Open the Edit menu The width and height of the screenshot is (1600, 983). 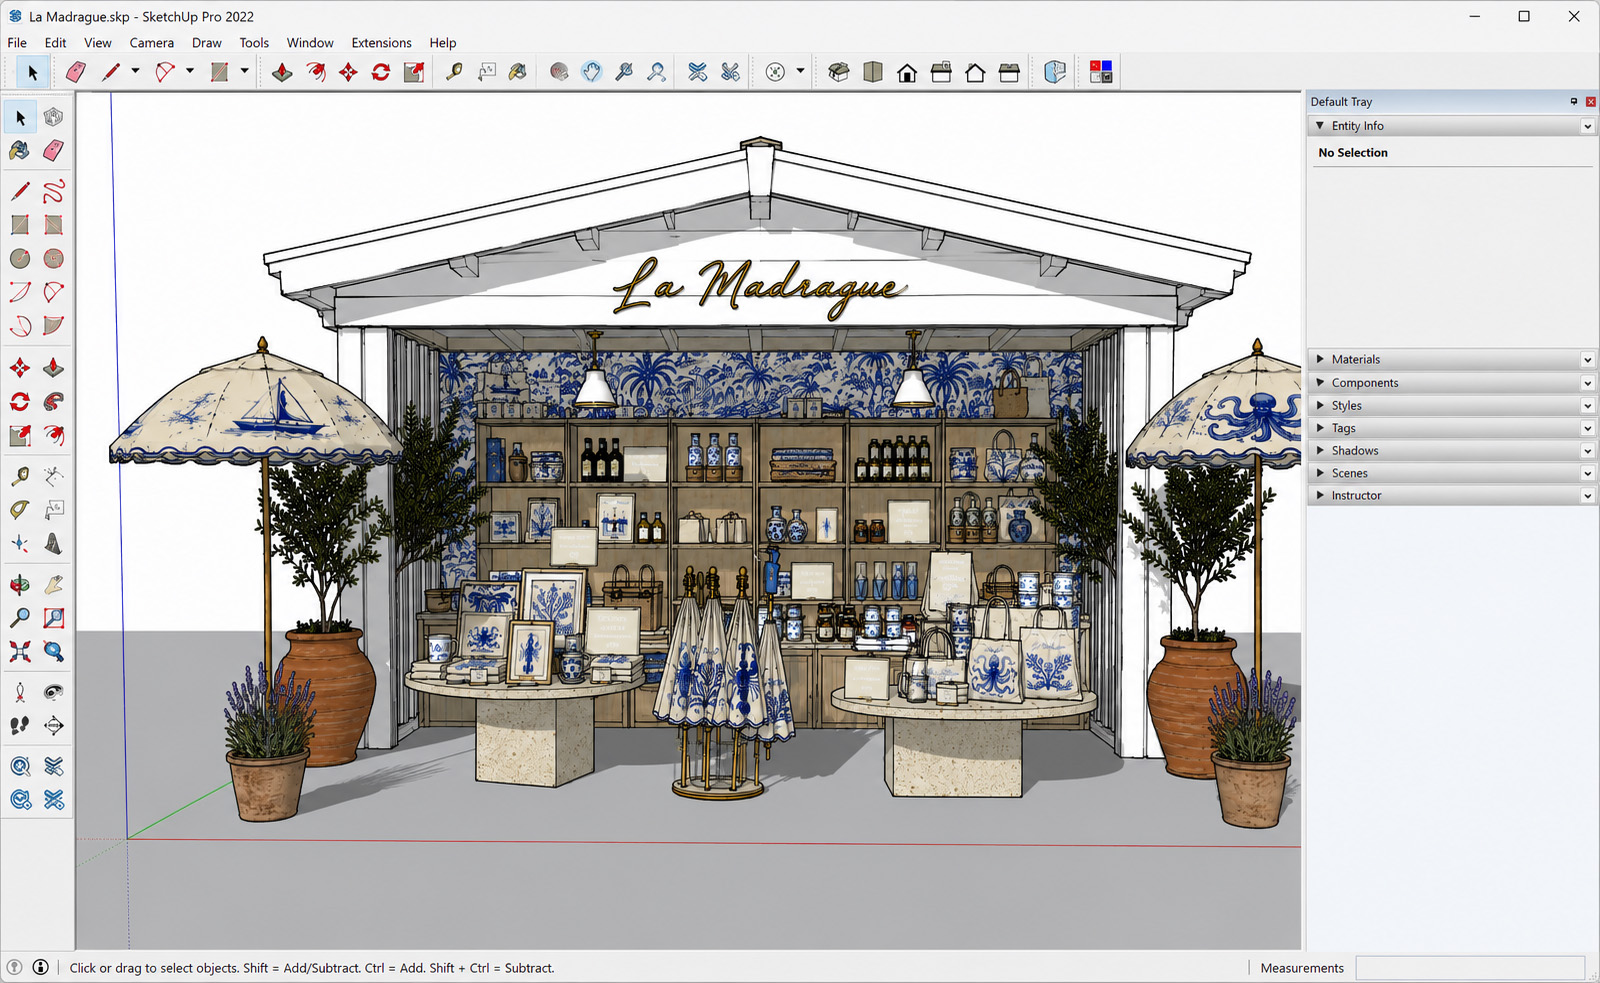click(x=55, y=43)
